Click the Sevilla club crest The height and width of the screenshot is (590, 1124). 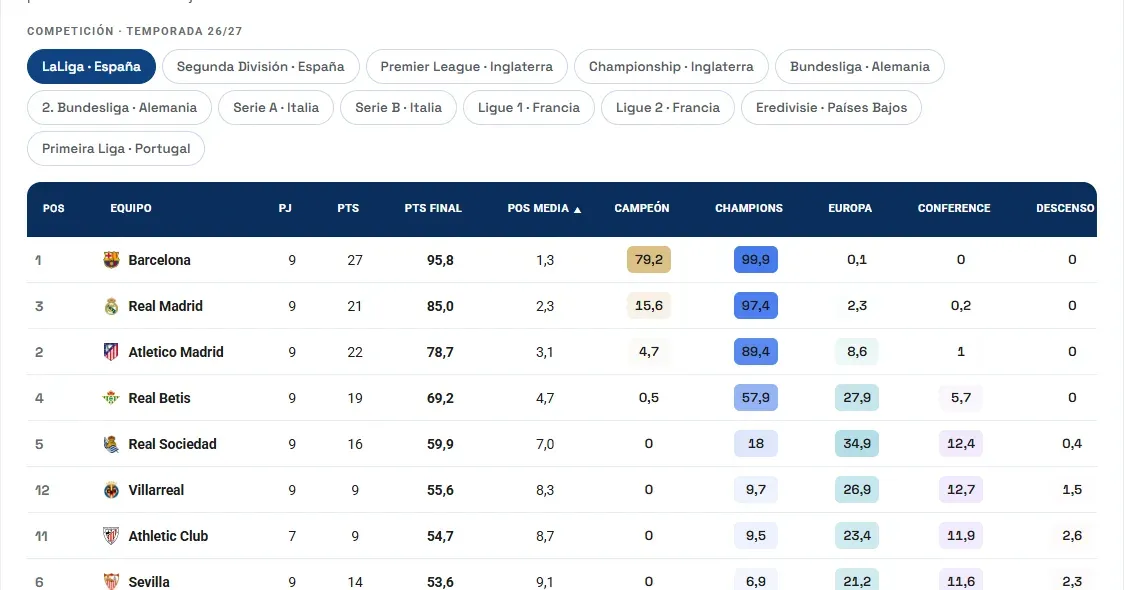click(x=111, y=581)
